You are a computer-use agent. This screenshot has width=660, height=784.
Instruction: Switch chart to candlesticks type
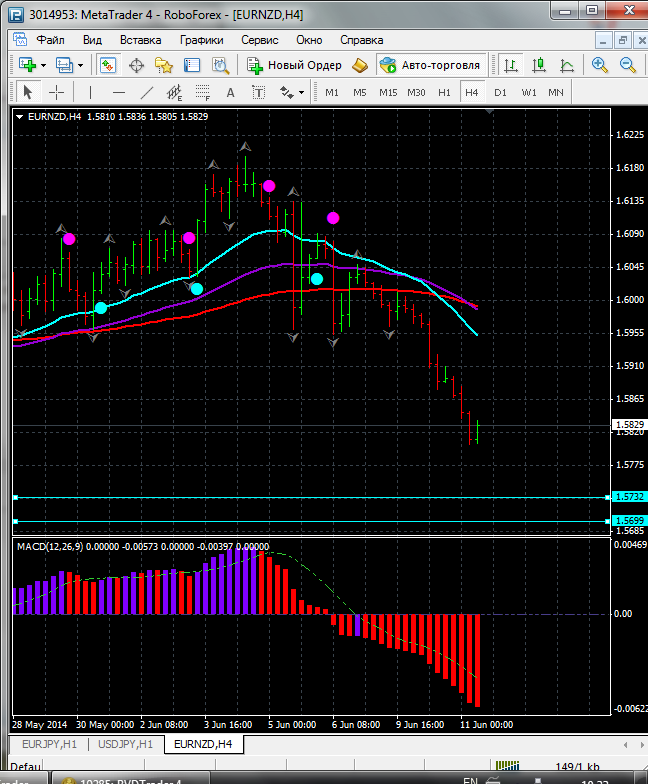pos(538,65)
